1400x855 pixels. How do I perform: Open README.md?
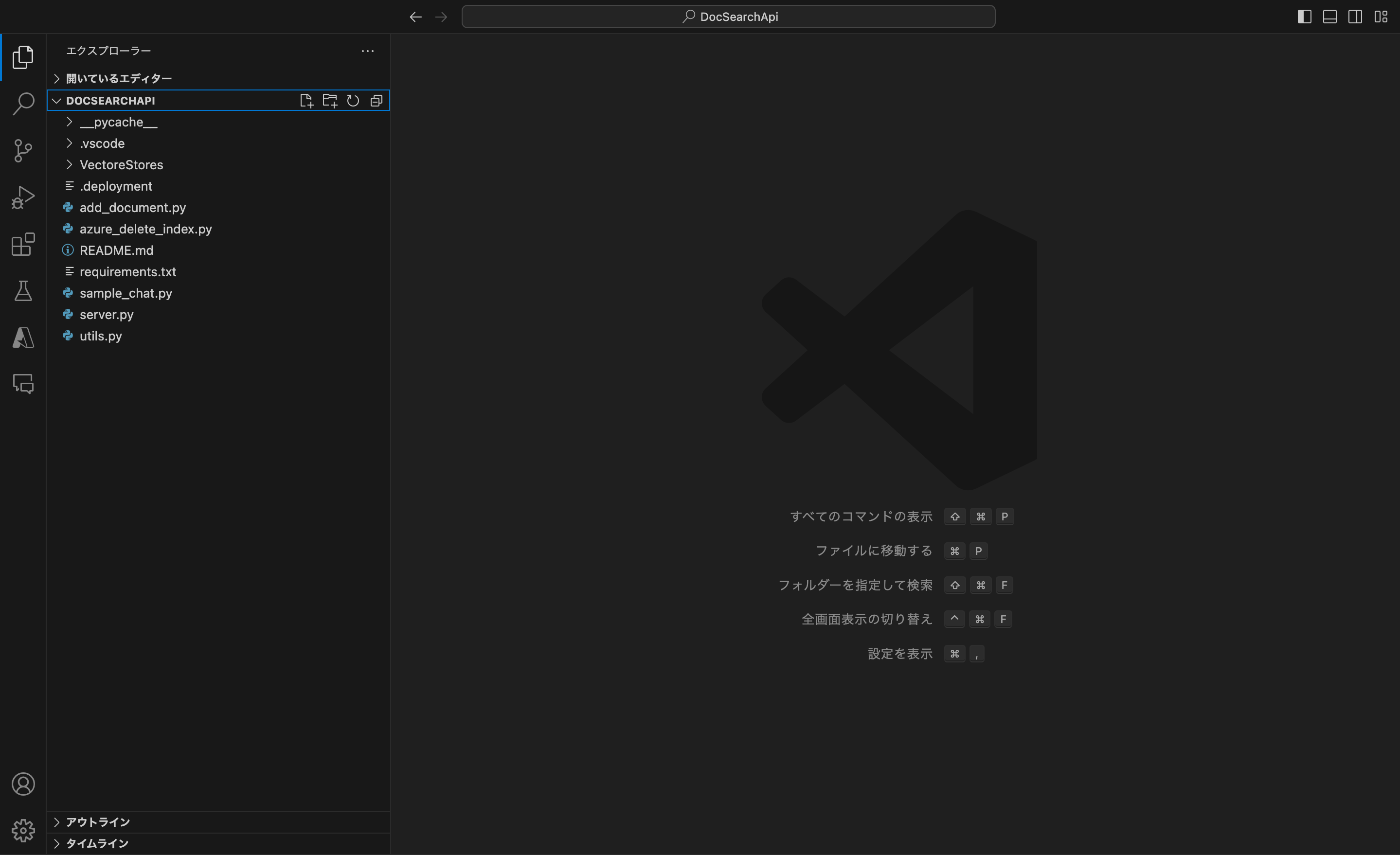218,251
